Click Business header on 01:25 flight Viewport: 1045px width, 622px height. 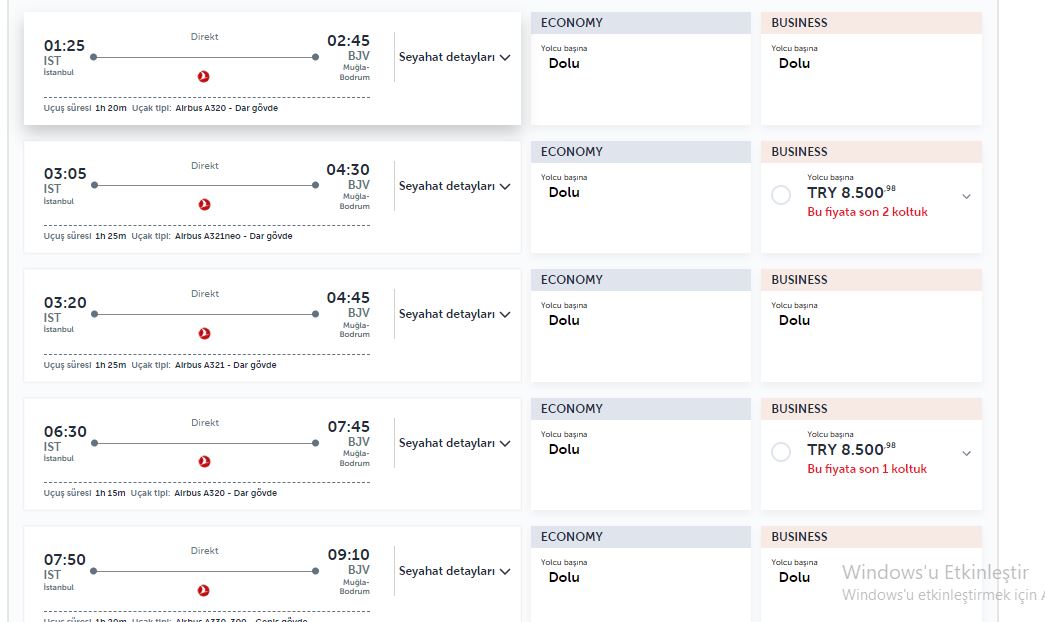point(870,23)
